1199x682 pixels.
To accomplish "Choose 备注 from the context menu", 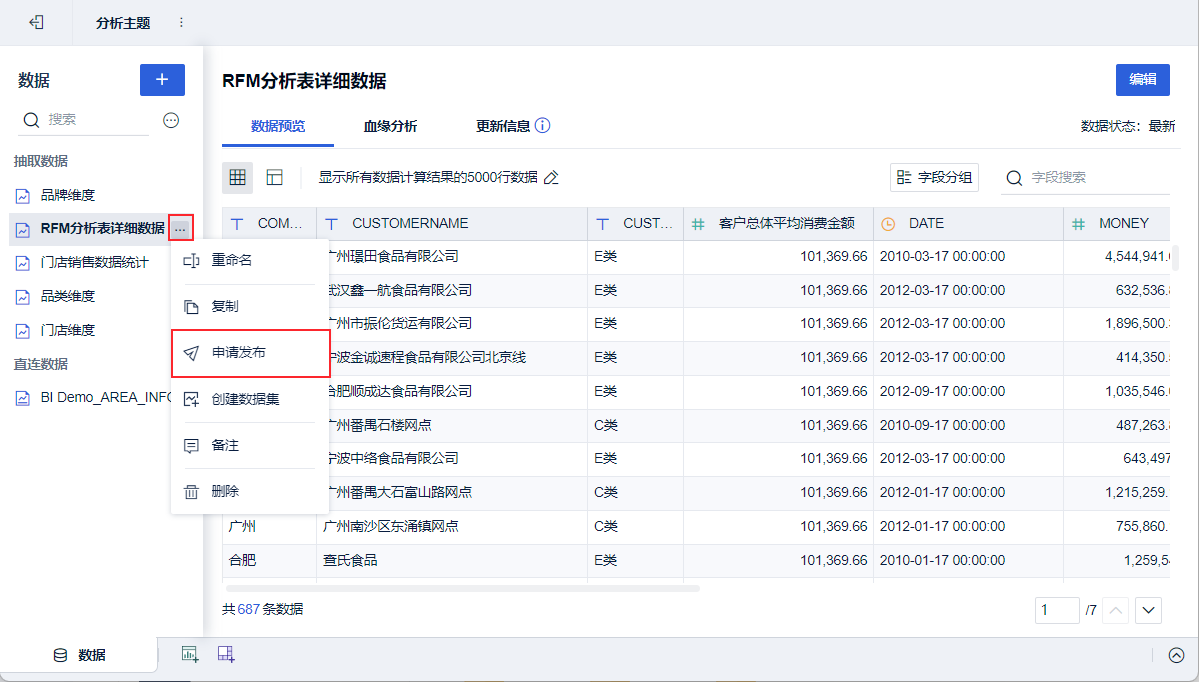I will (x=250, y=446).
